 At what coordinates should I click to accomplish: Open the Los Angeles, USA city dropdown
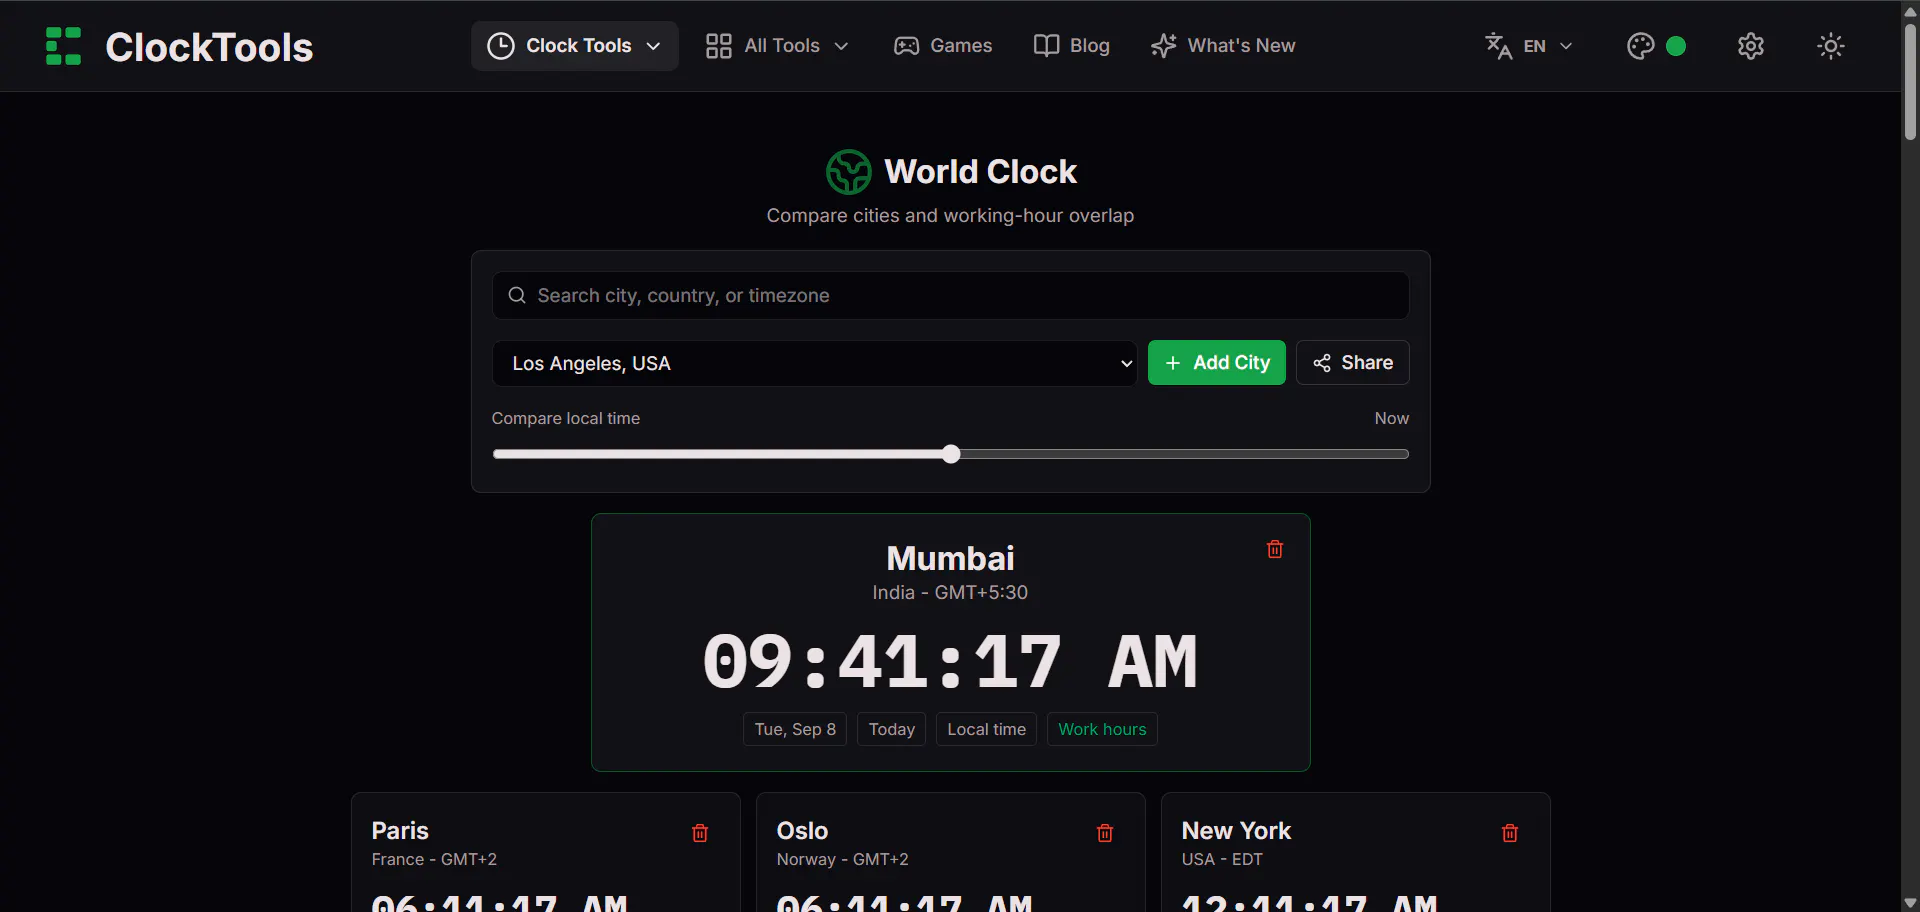[814, 363]
